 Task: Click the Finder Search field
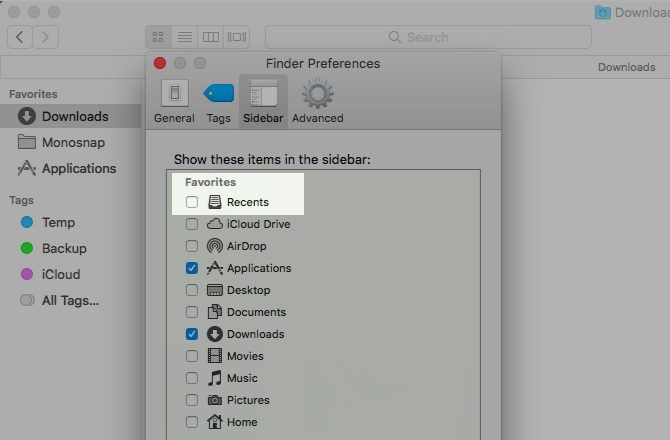428,37
